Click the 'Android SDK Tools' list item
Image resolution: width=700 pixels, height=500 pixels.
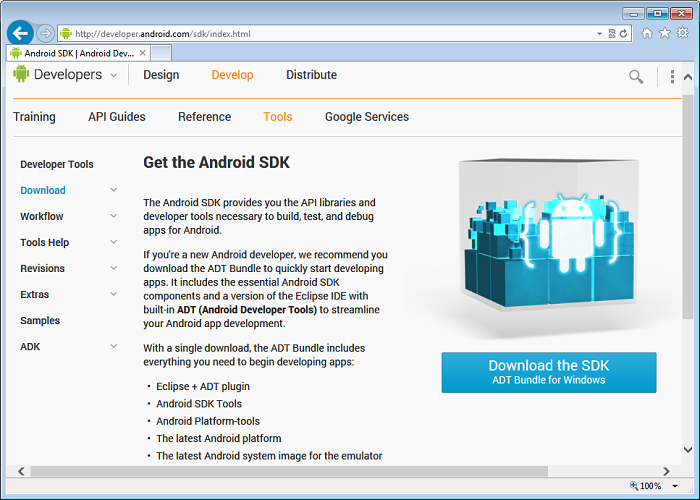point(199,404)
